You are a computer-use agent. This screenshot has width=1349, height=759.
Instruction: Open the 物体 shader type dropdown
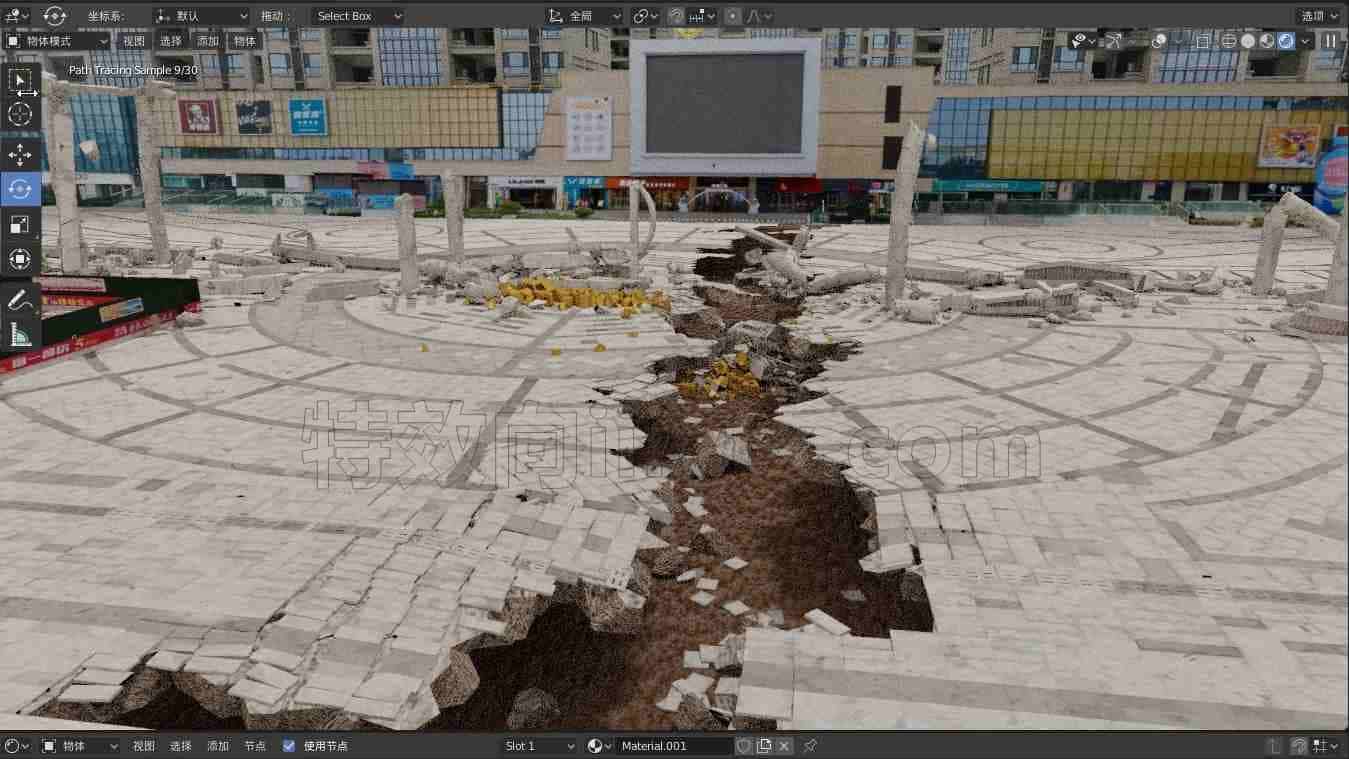(80, 746)
